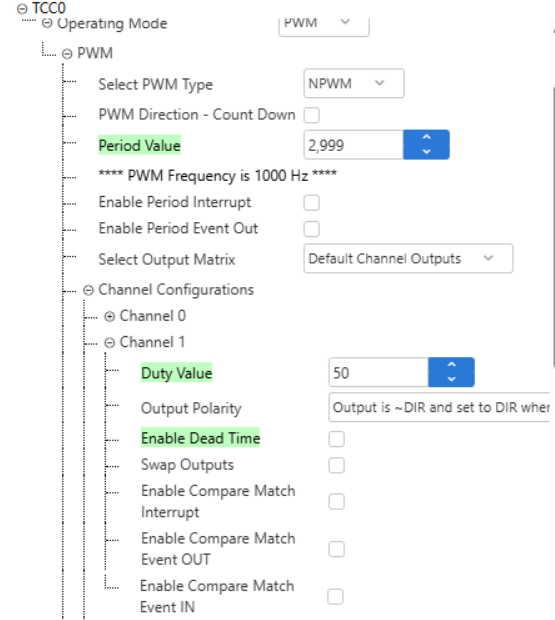Enable Compare Match Event IN checkbox

coord(335,597)
